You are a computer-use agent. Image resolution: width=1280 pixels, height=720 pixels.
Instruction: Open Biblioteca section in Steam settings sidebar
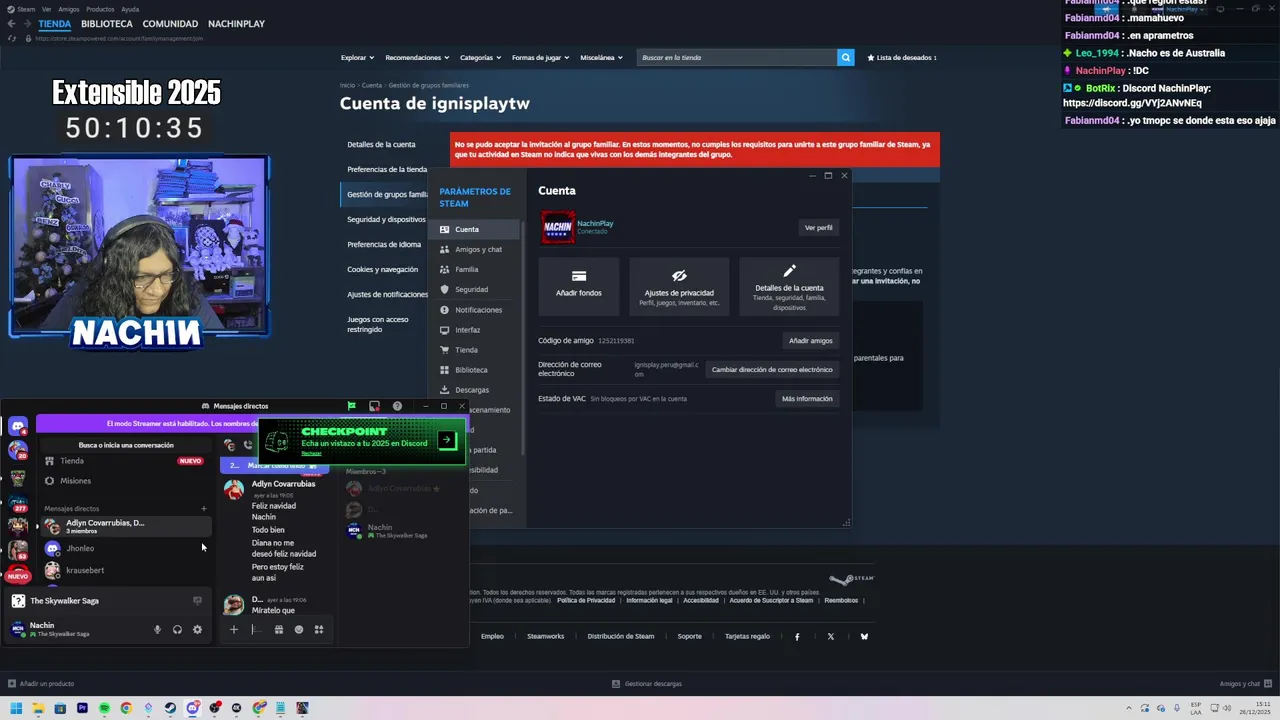(475, 369)
